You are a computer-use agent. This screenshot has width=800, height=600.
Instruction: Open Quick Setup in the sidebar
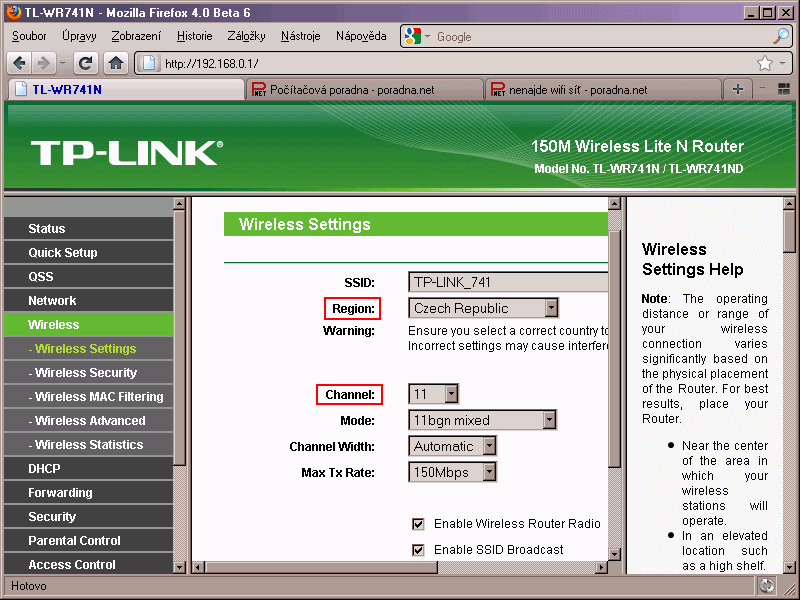[88, 253]
